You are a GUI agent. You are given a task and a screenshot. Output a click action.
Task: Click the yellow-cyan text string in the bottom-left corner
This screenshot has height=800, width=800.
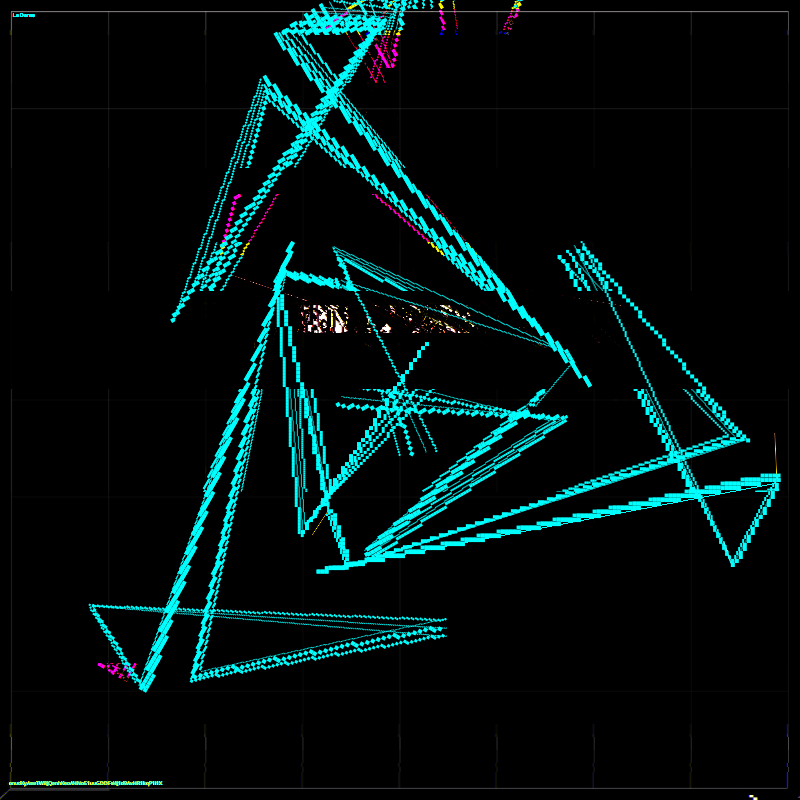tap(86, 783)
